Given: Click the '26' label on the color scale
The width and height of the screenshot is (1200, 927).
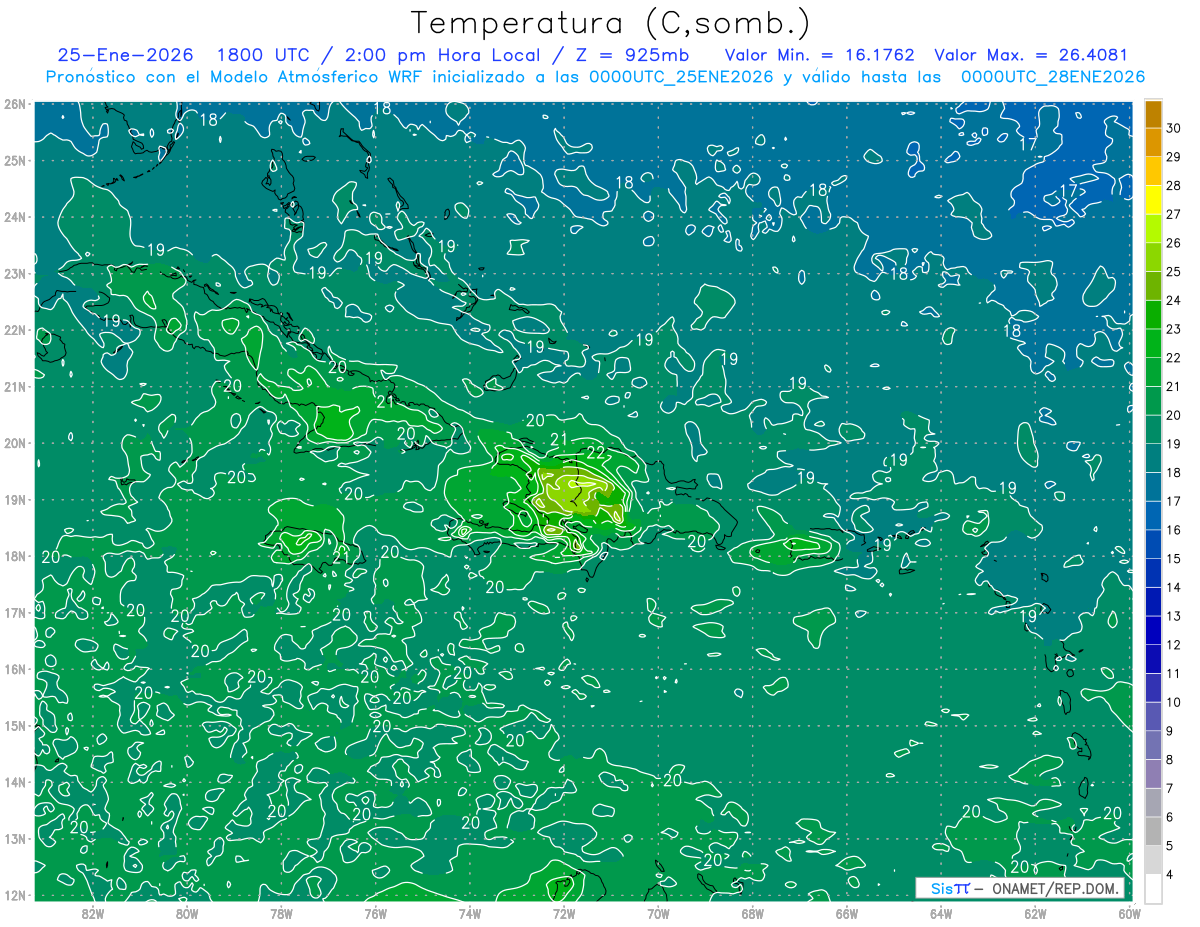Looking at the screenshot, I should [1174, 243].
